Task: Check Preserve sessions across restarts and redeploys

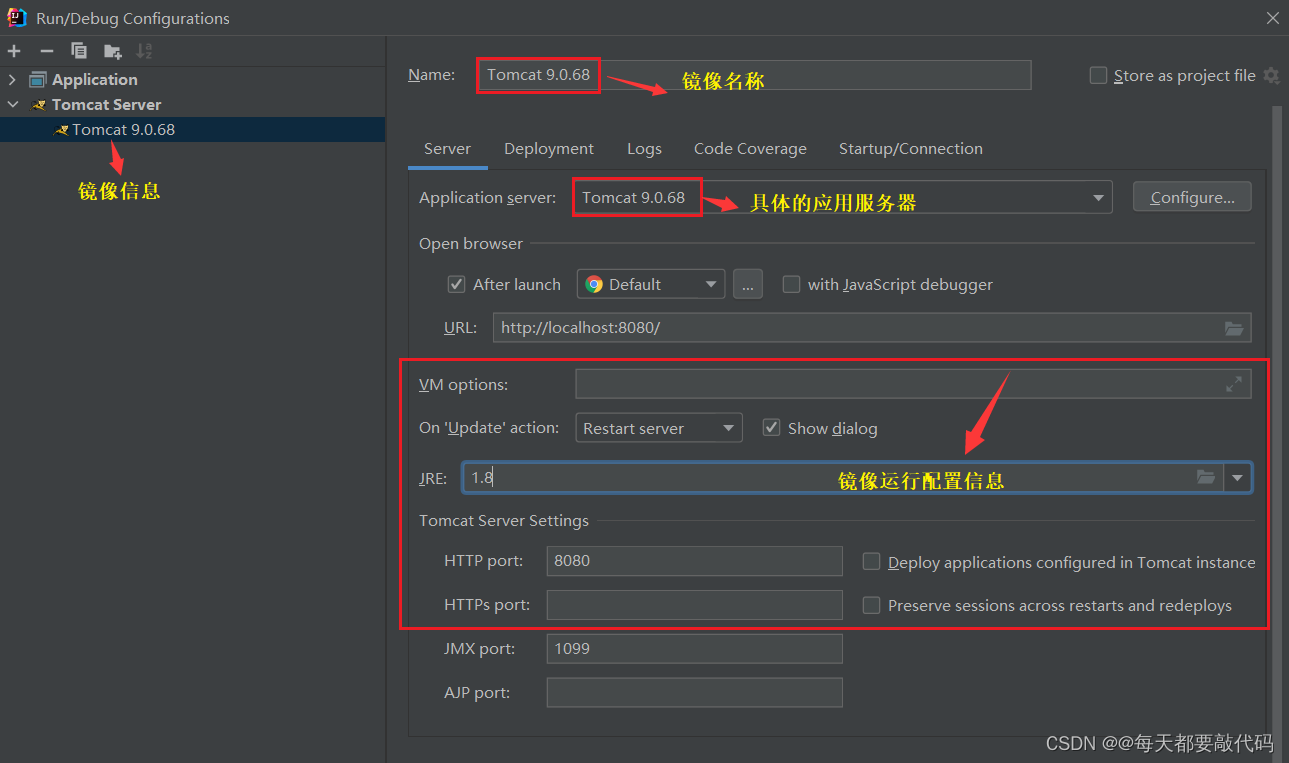Action: coord(871,605)
